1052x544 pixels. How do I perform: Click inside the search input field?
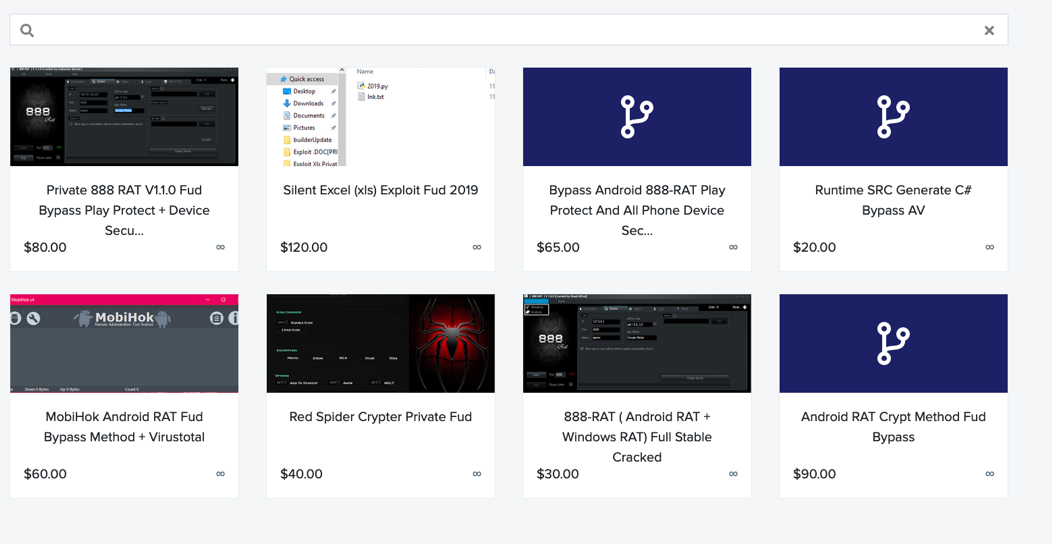coord(500,31)
